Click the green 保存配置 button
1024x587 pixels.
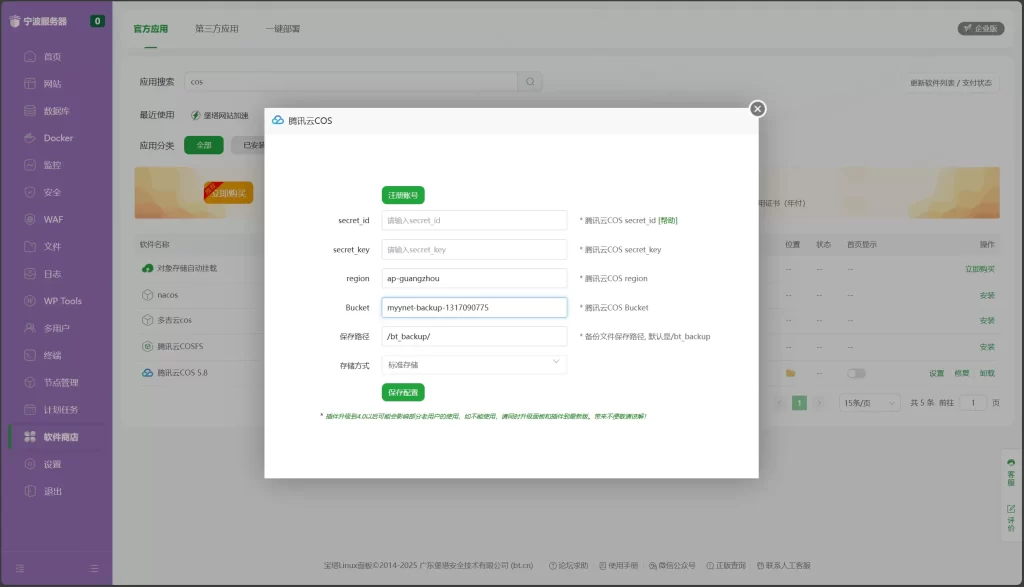[x=403, y=392]
